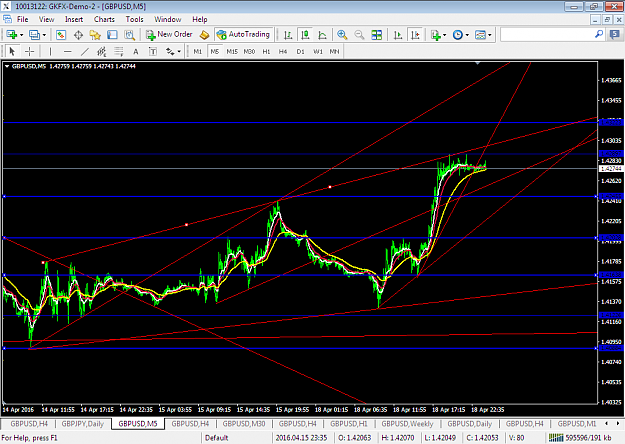Image resolution: width=625 pixels, height=444 pixels.
Task: Expand the Profiles dropdown arrow
Action: 44,35
